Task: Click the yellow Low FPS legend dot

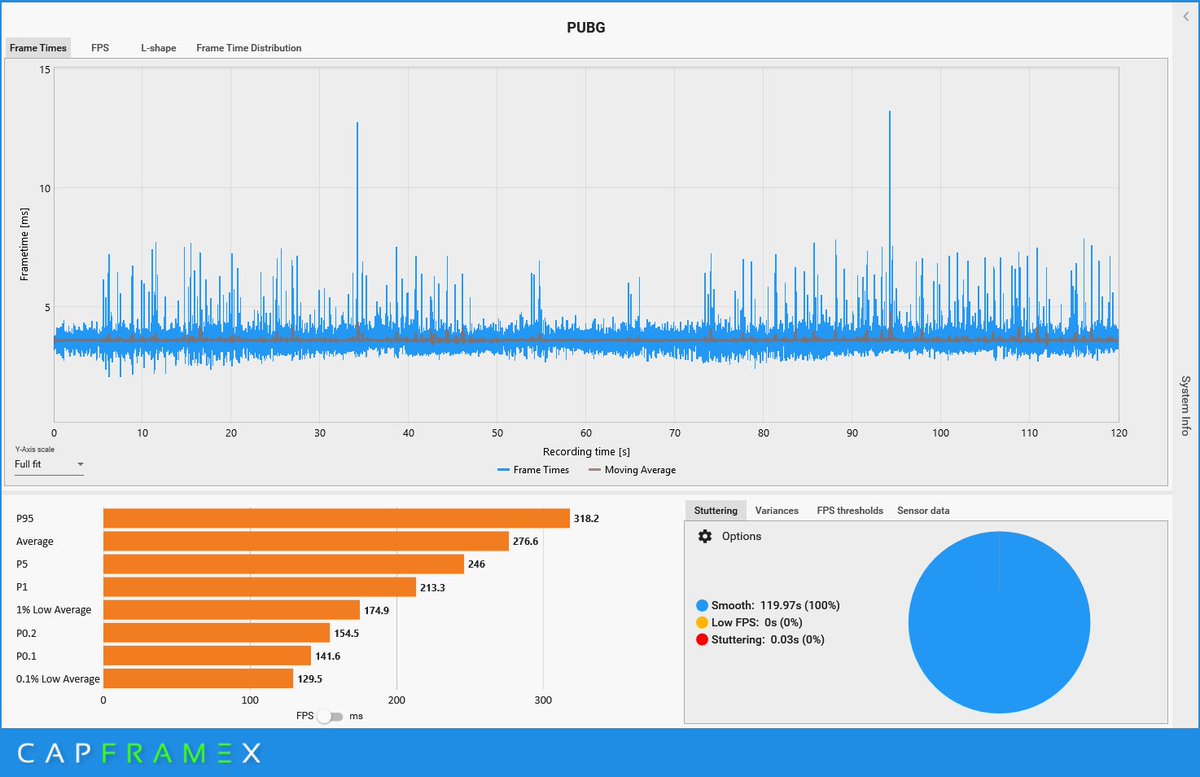Action: 702,623
